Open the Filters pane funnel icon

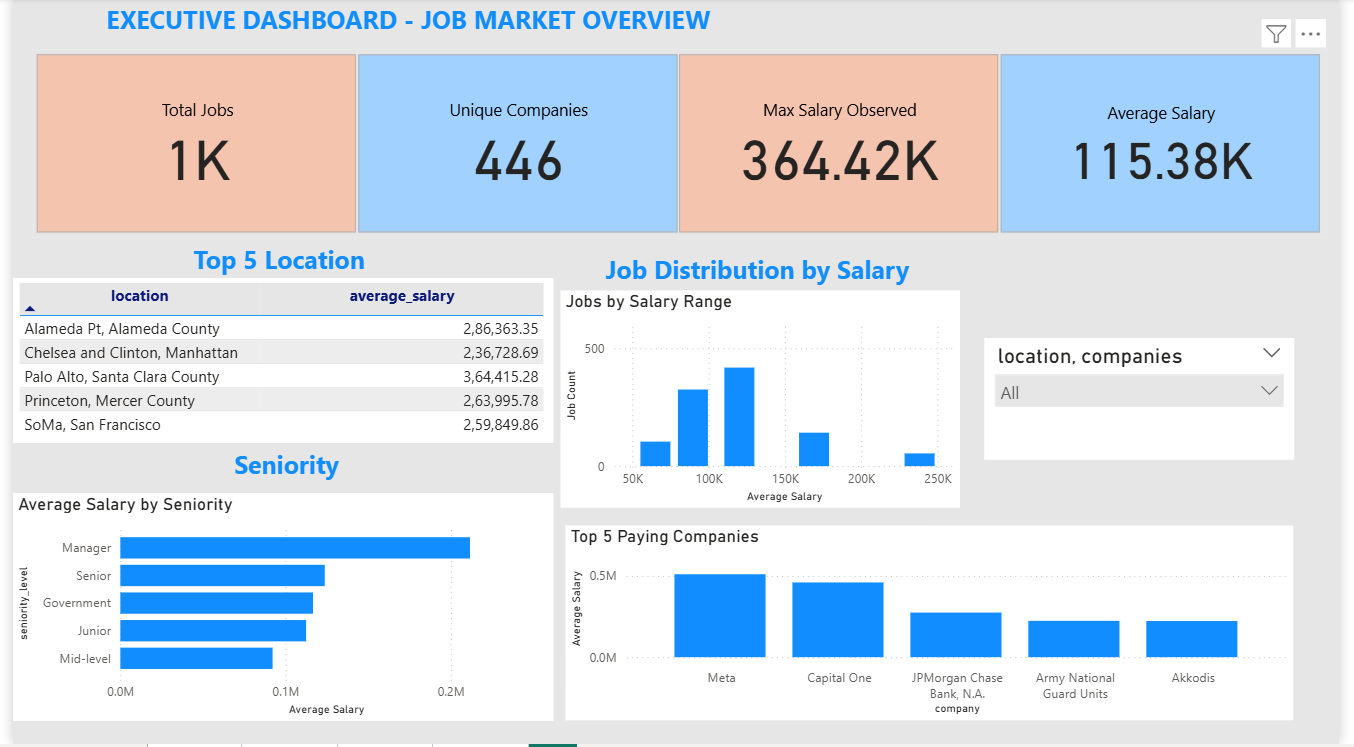(x=1275, y=33)
